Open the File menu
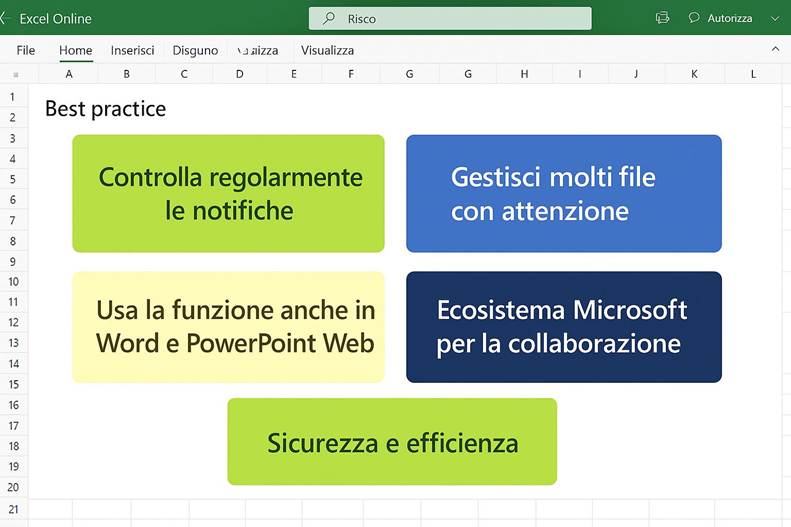Image resolution: width=791 pixels, height=527 pixels. 26,50
